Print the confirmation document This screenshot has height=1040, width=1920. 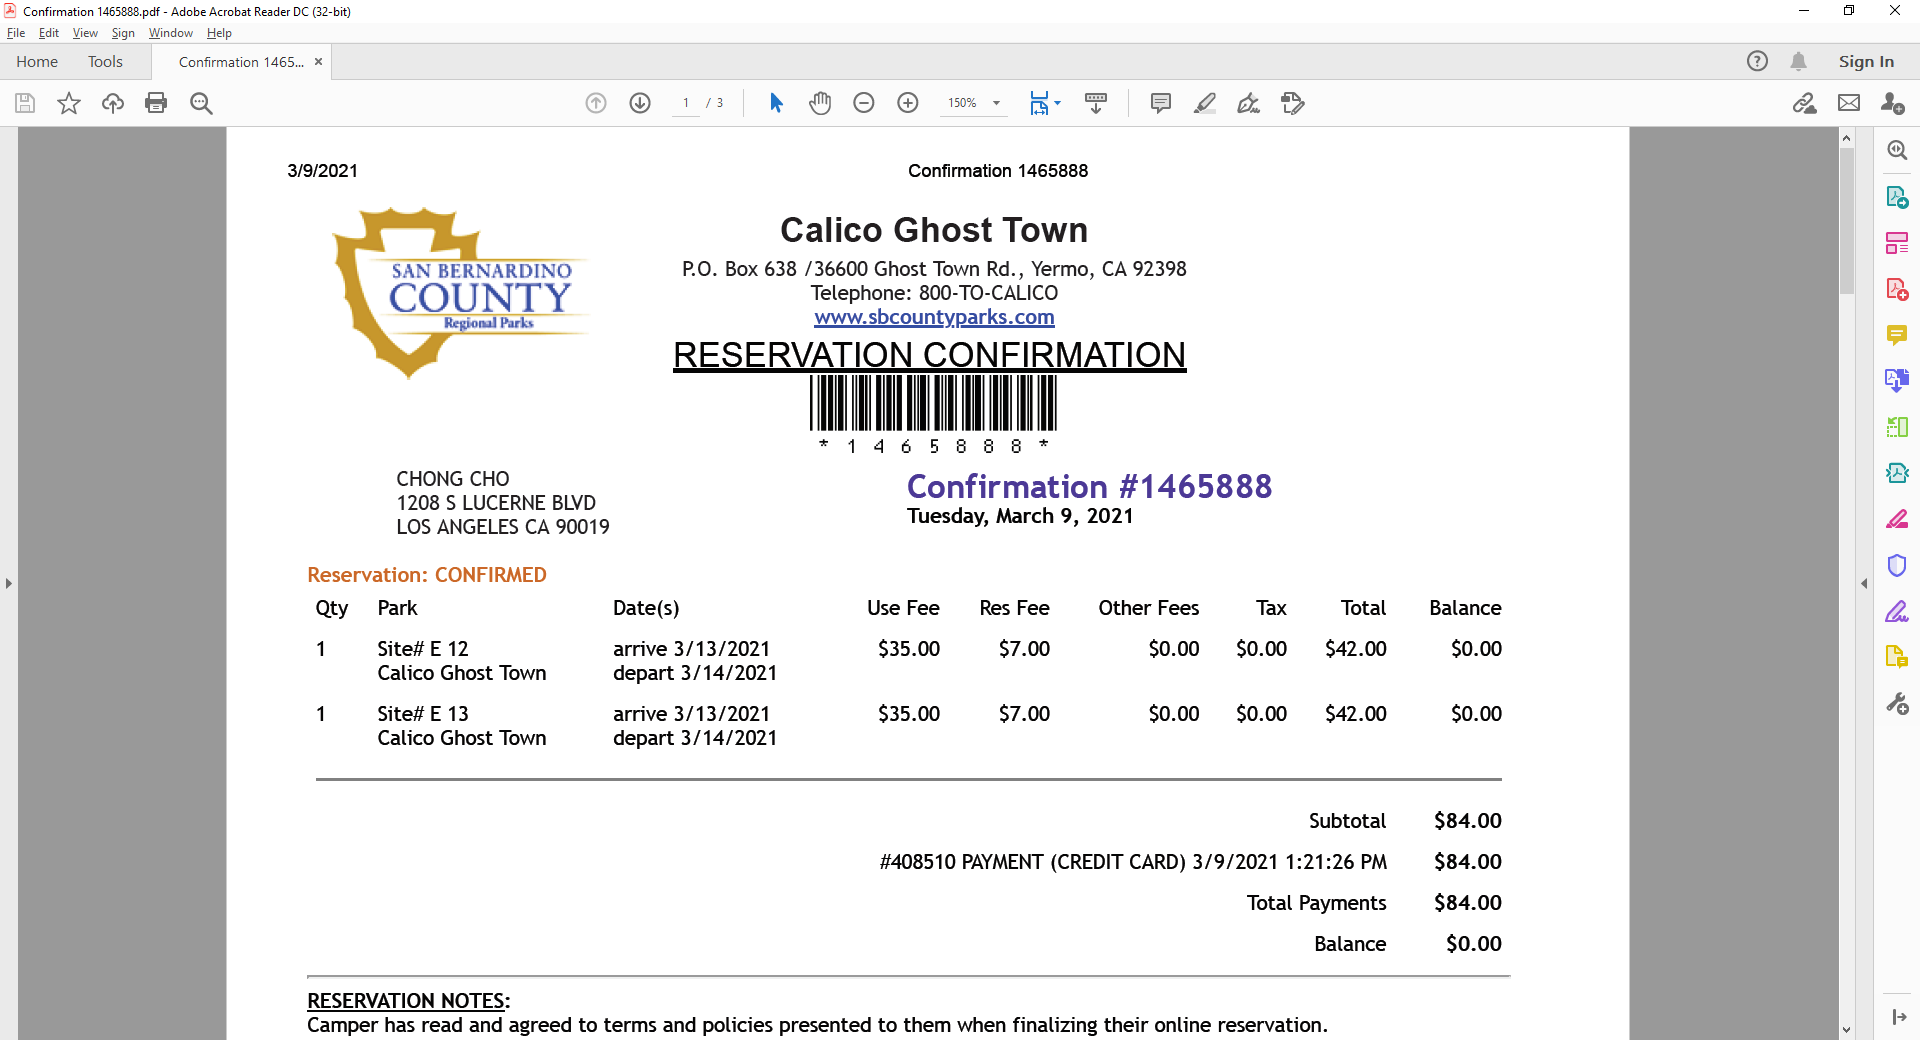pyautogui.click(x=156, y=103)
